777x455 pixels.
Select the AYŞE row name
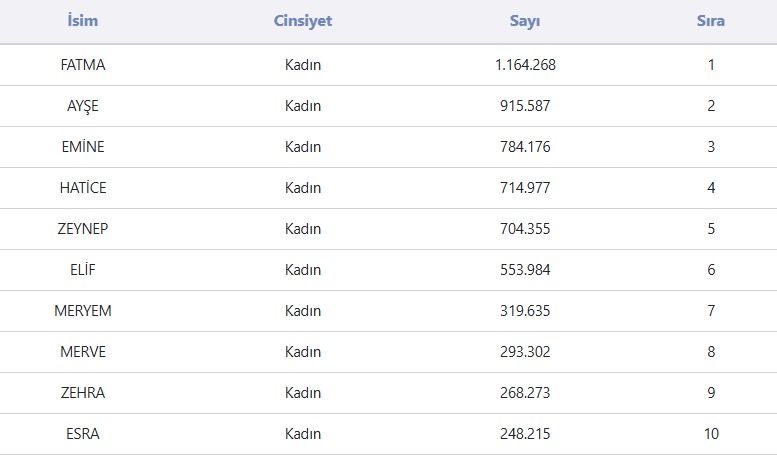(82, 106)
